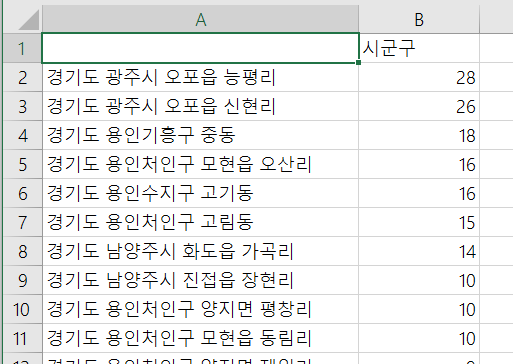The width and height of the screenshot is (513, 364).
Task: Select row 5 header
Action: (22, 164)
